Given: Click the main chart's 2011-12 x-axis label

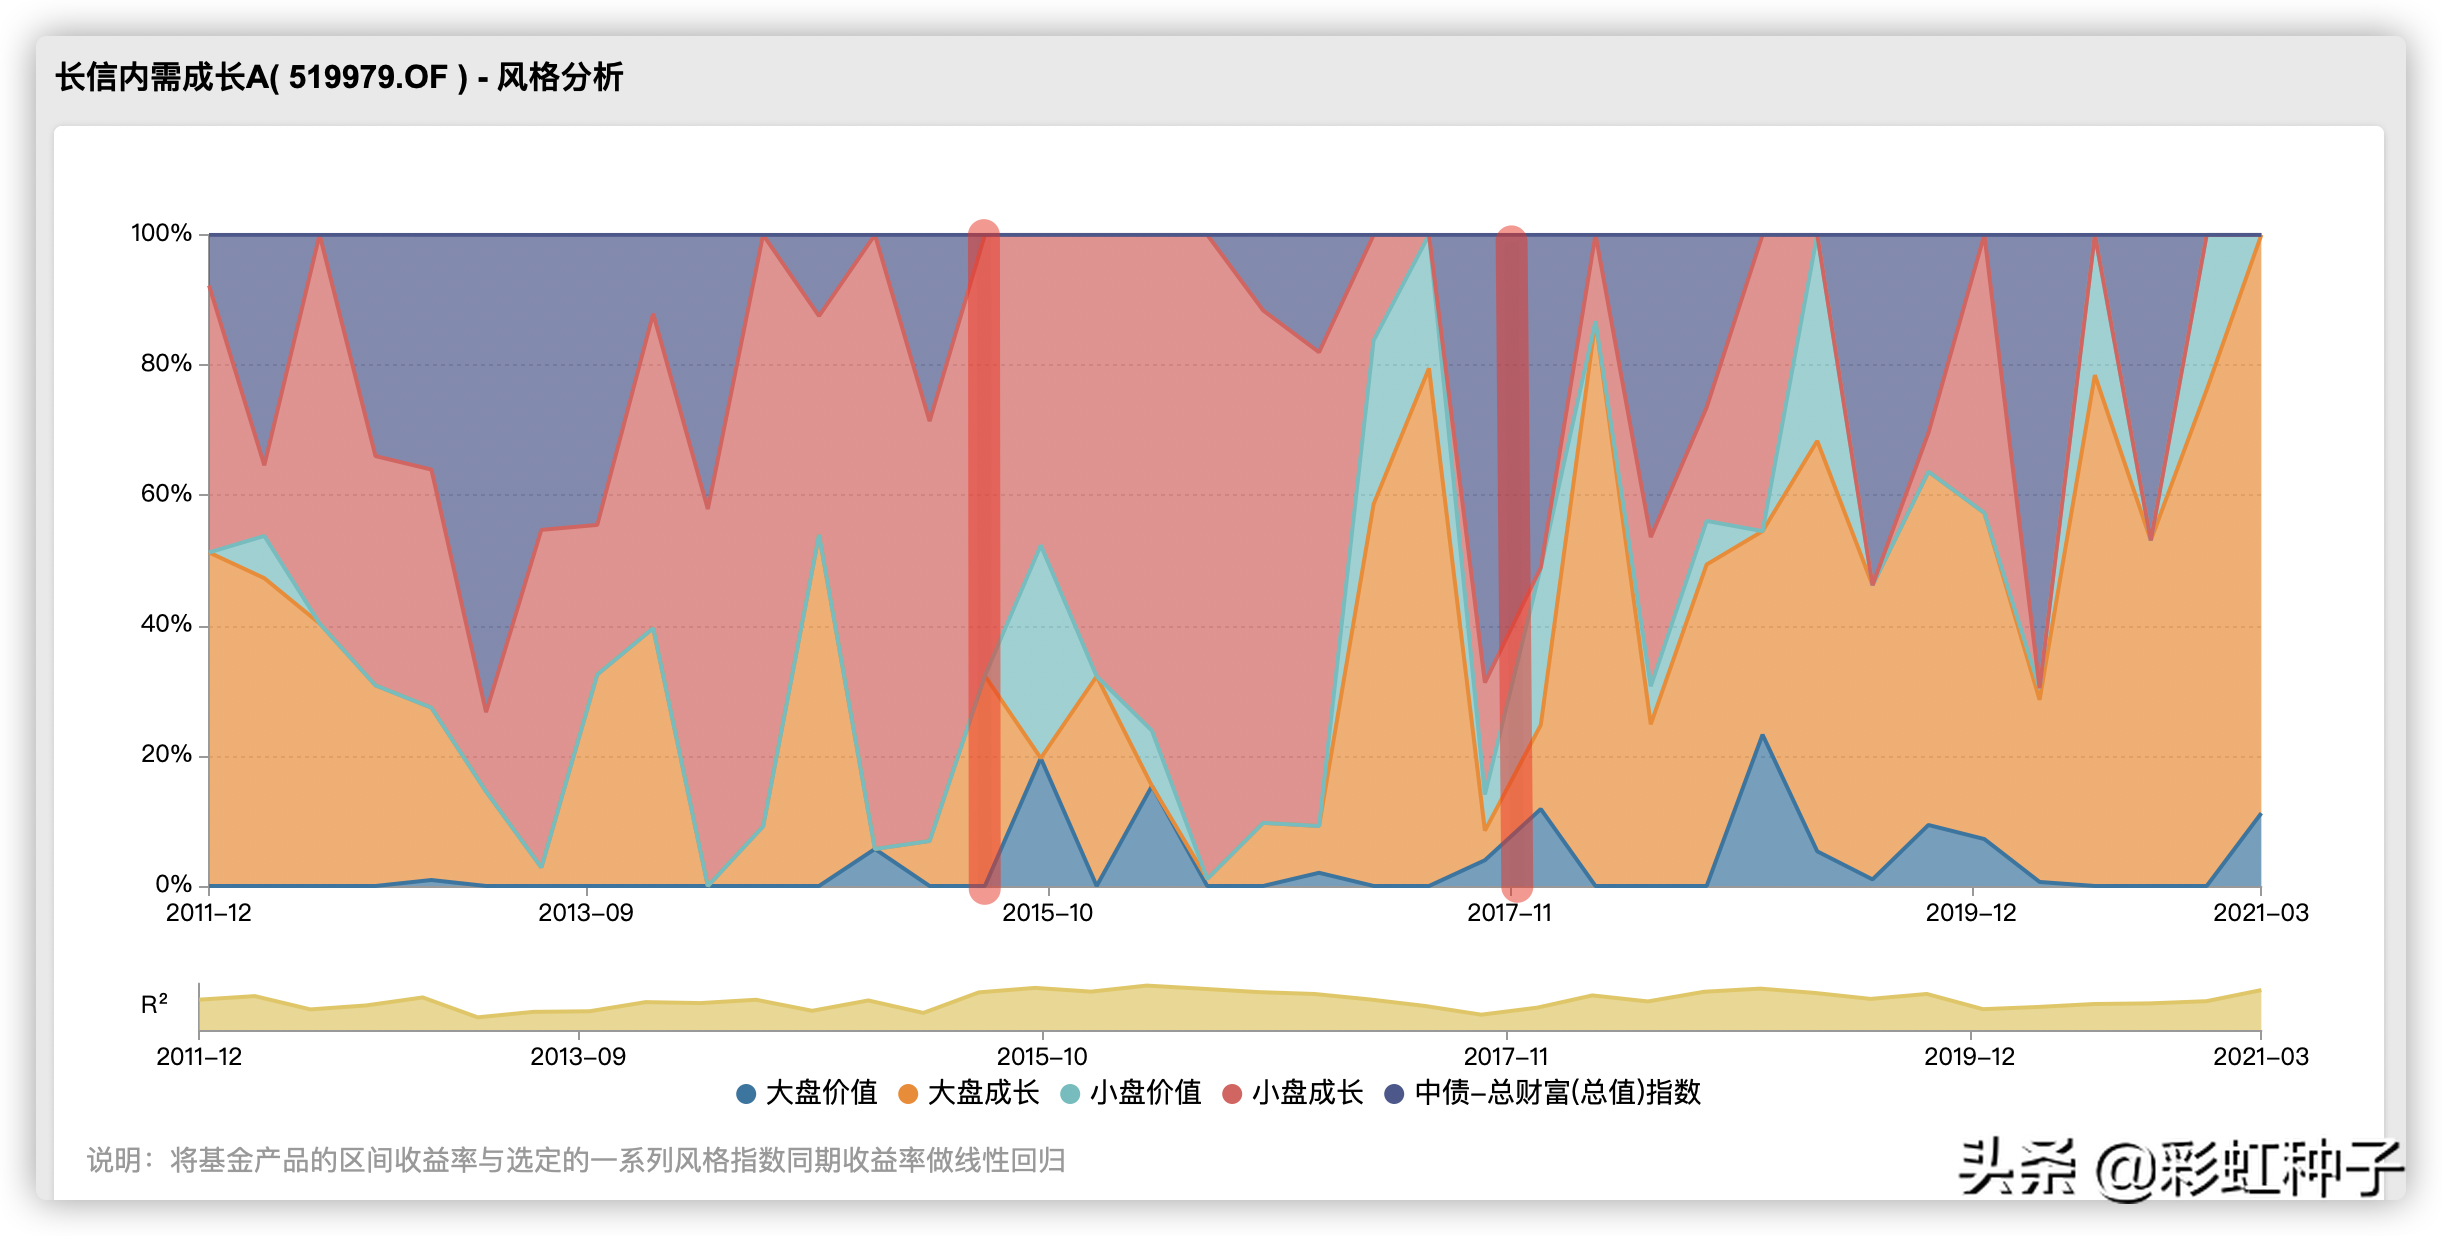Looking at the screenshot, I should pos(209,913).
